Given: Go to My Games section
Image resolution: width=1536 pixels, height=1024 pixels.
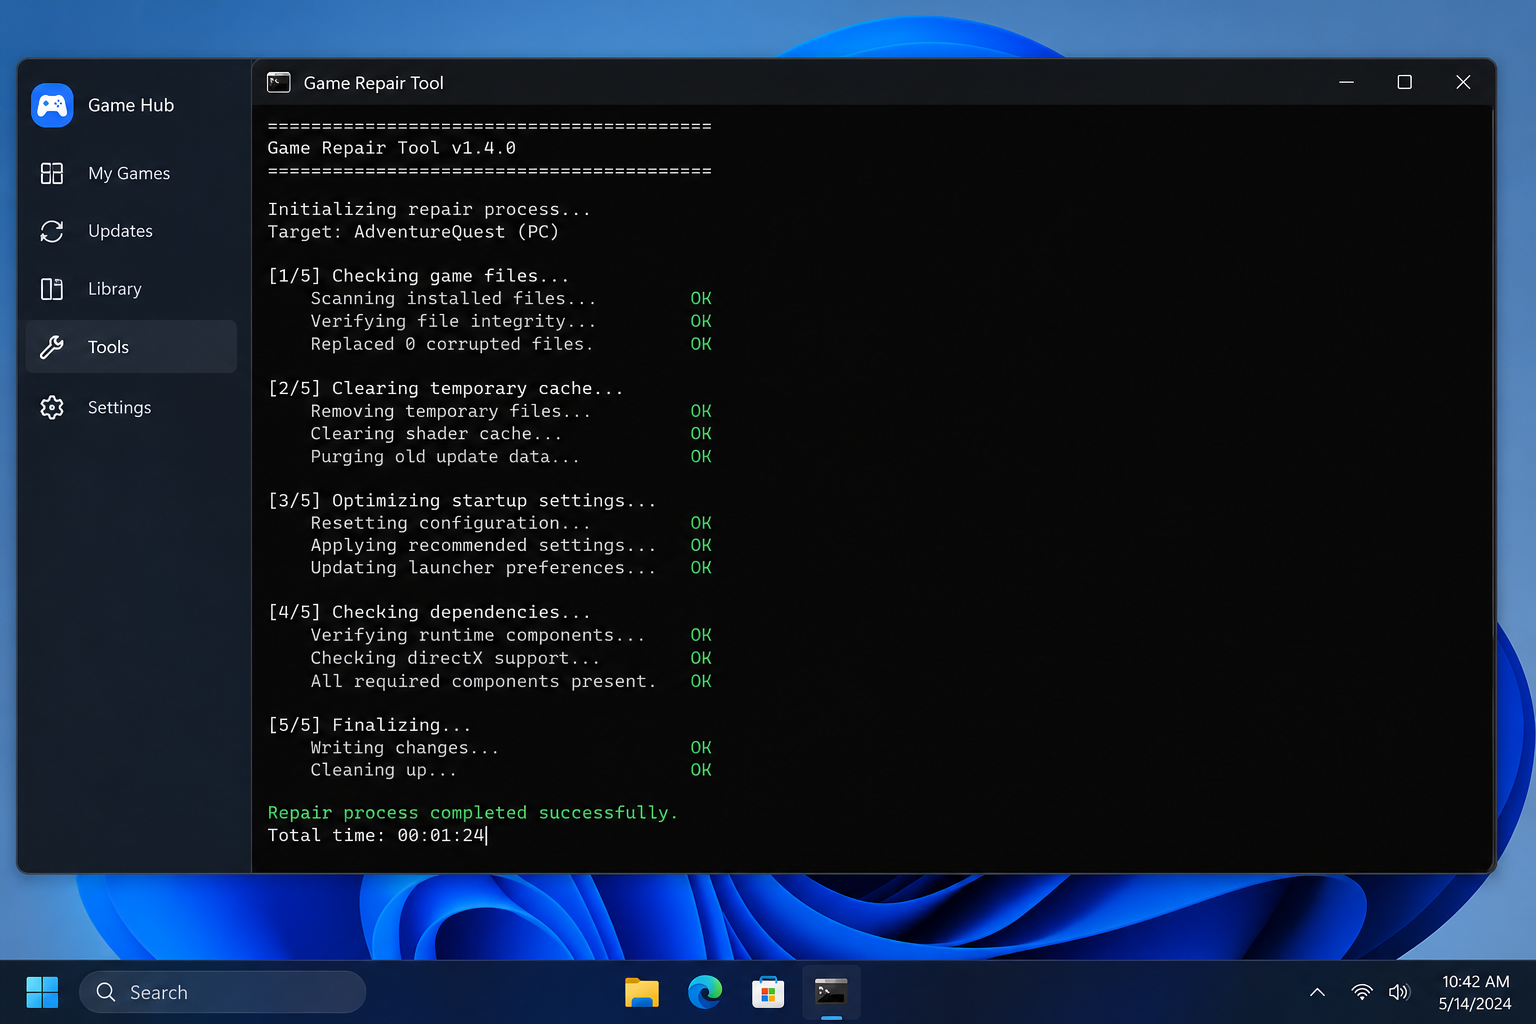Looking at the screenshot, I should (131, 173).
